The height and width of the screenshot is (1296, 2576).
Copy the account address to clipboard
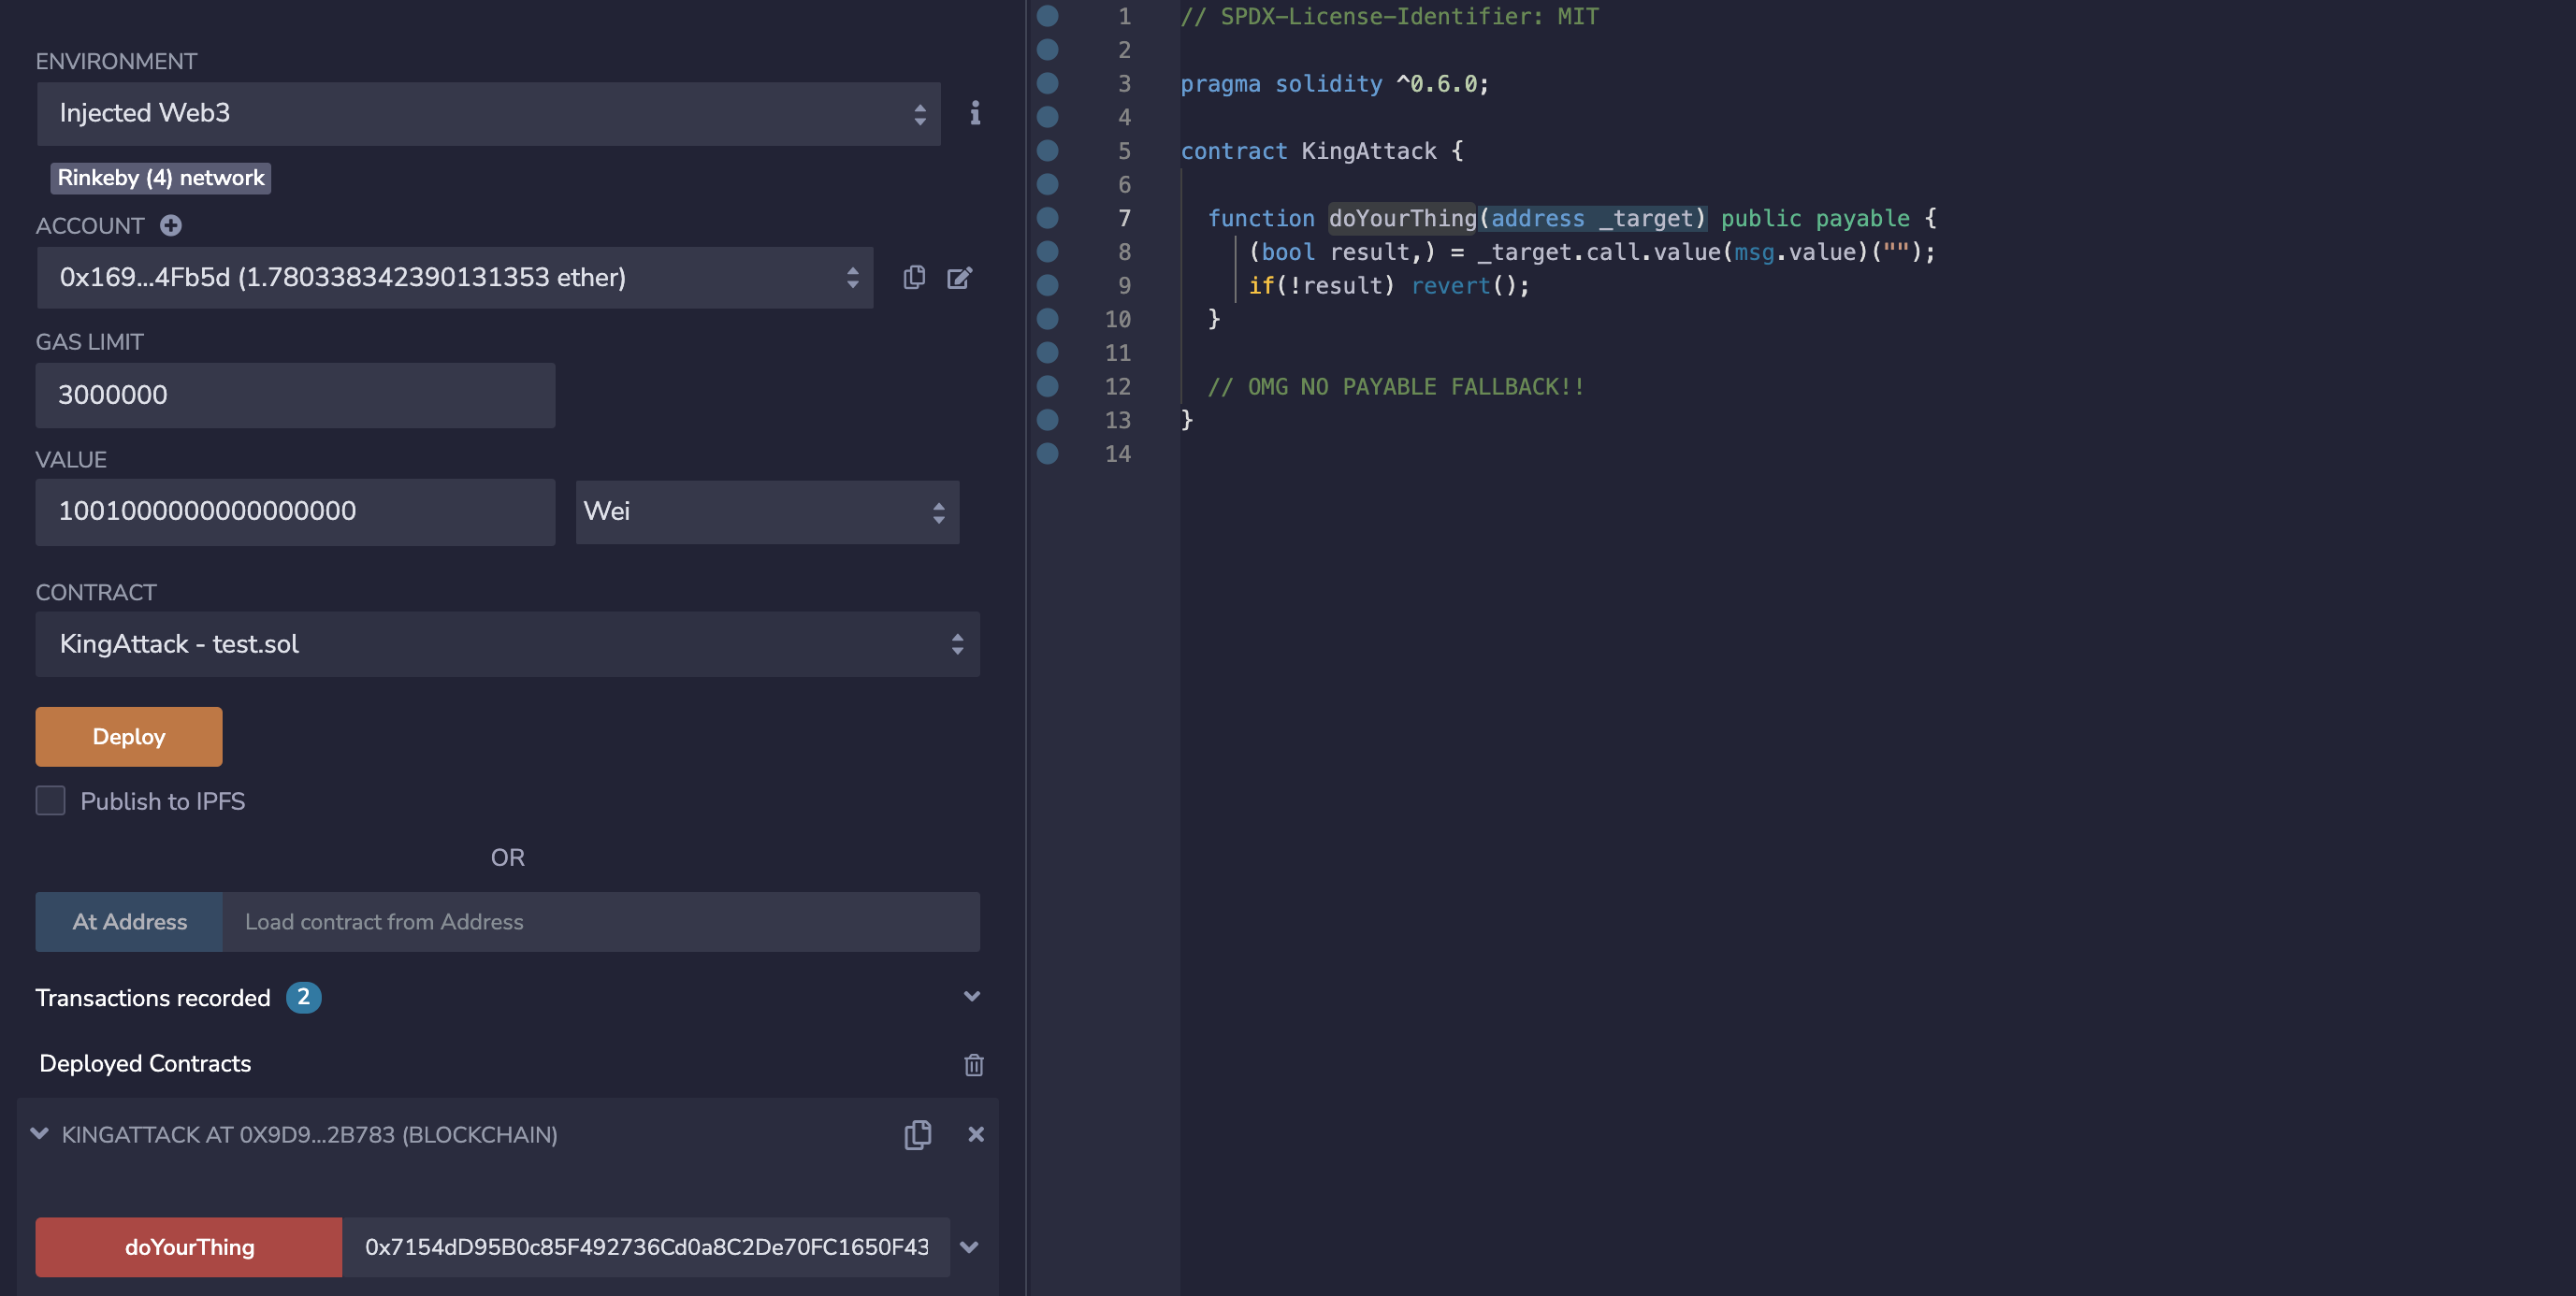[914, 277]
